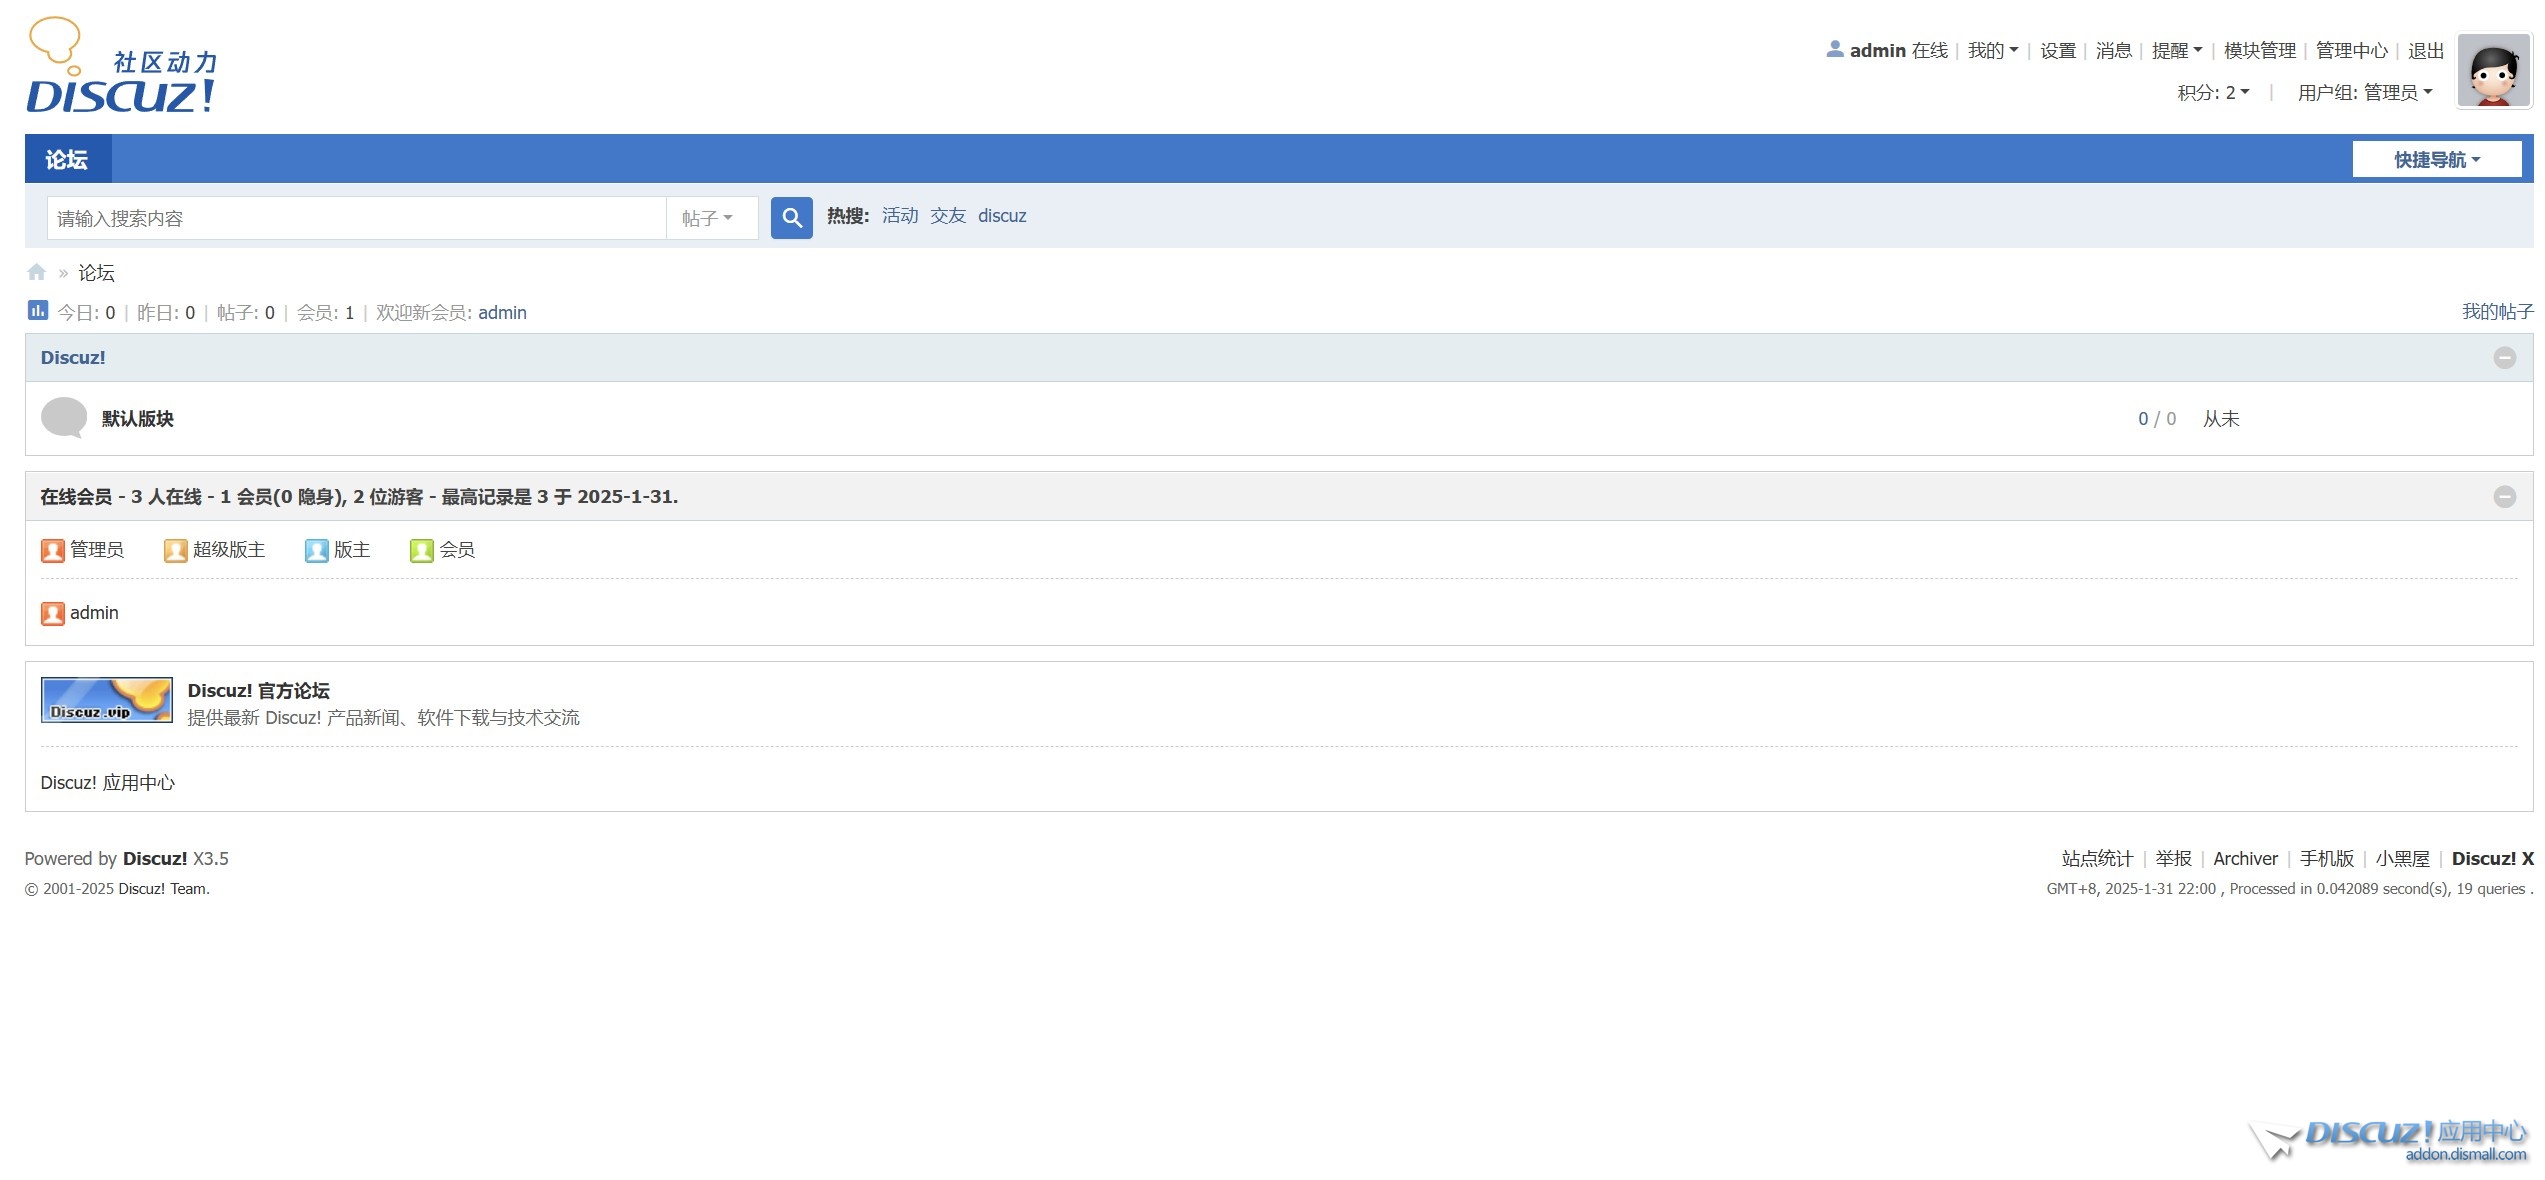Click the user icon beside admin 在线
Screen dimensions: 2545x1180
pos(1835,49)
